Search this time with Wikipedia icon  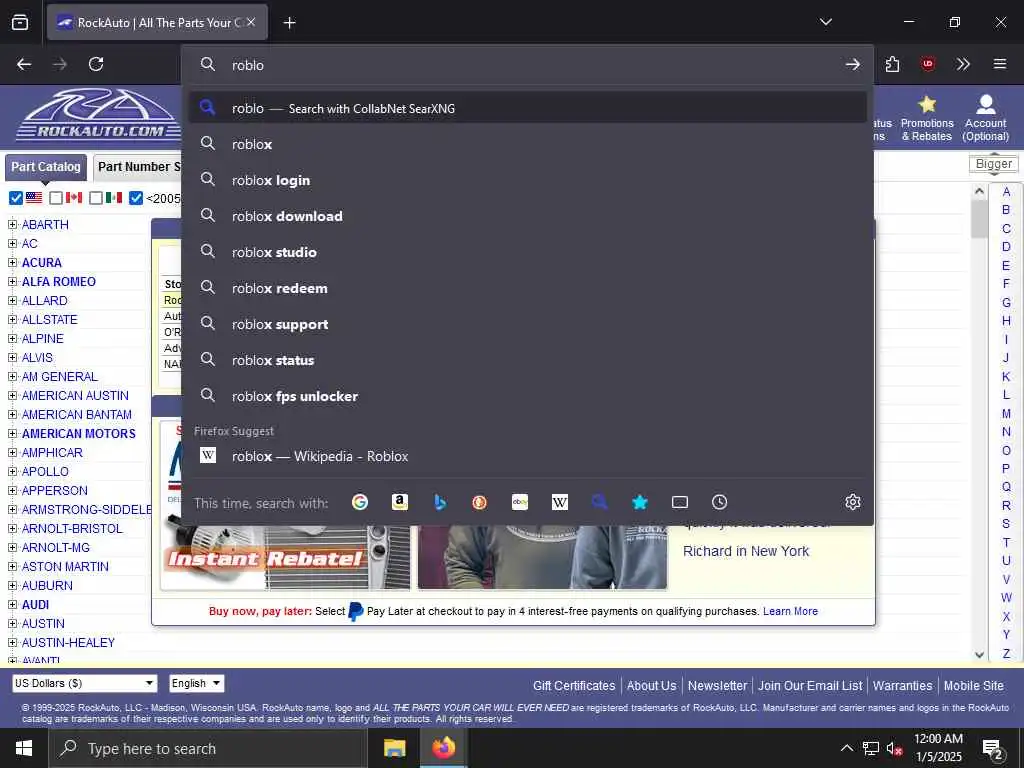(x=560, y=502)
